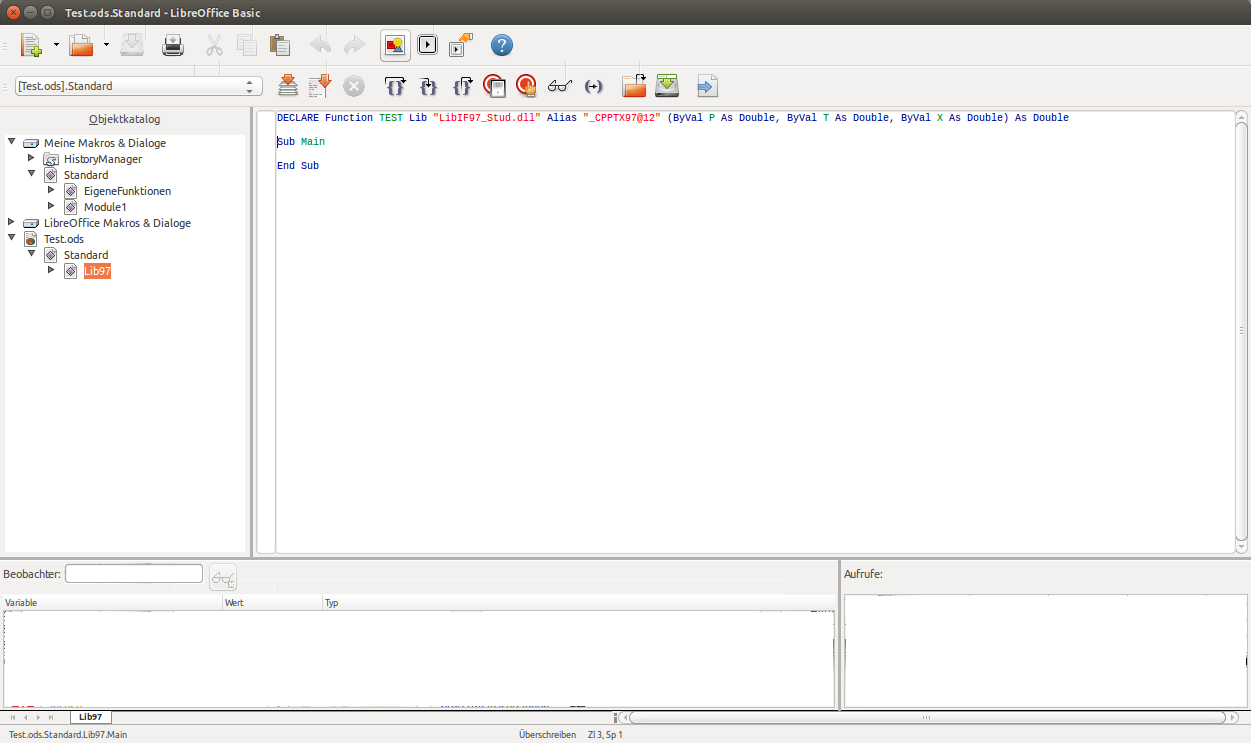Select the Test.ods tree entry

click(x=64, y=239)
